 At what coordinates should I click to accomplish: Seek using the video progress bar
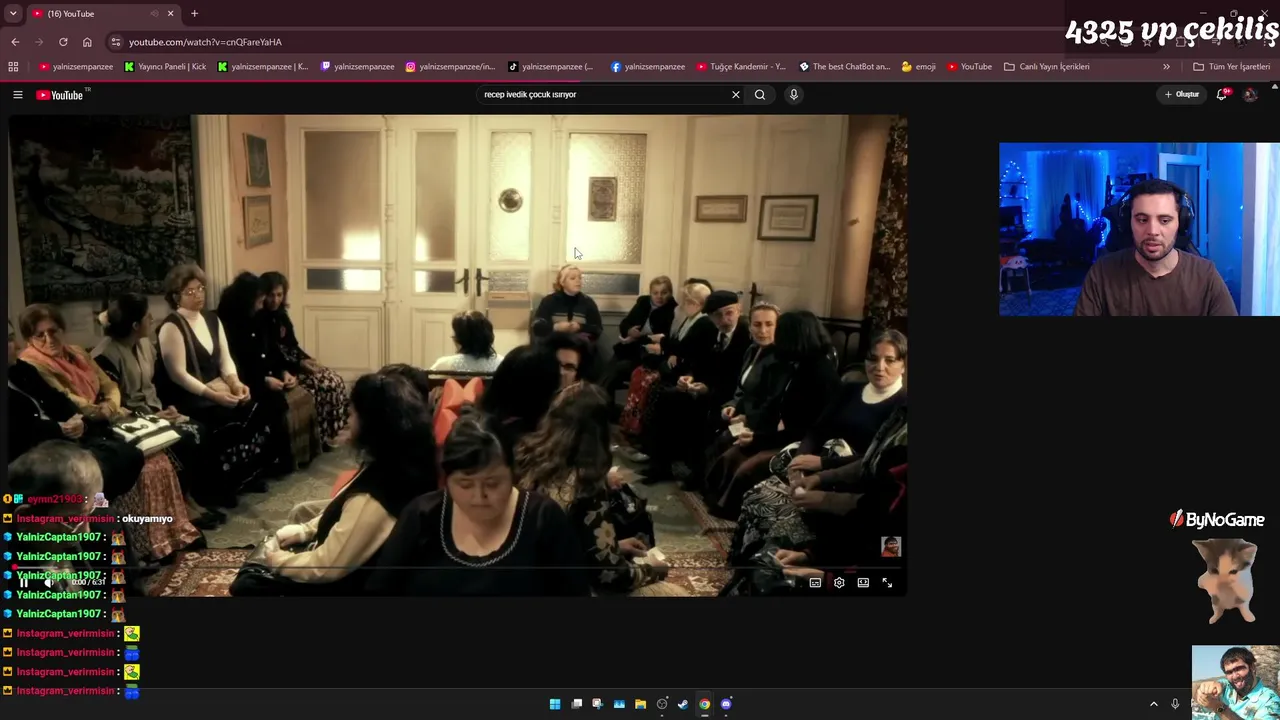pyautogui.click(x=458, y=567)
